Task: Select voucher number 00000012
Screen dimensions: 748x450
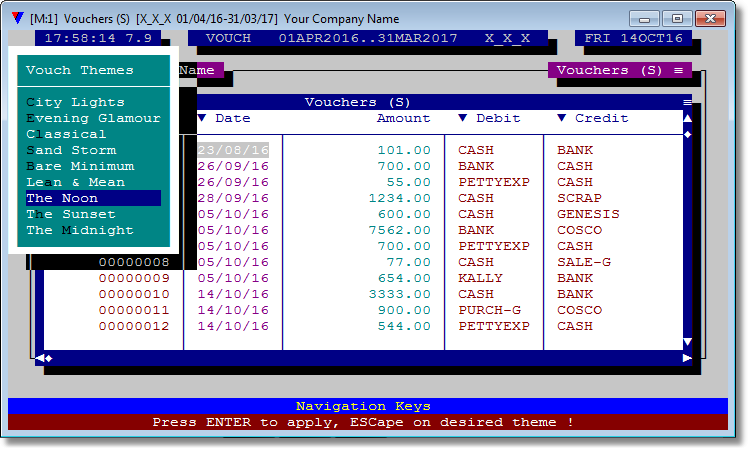Action: [x=134, y=326]
